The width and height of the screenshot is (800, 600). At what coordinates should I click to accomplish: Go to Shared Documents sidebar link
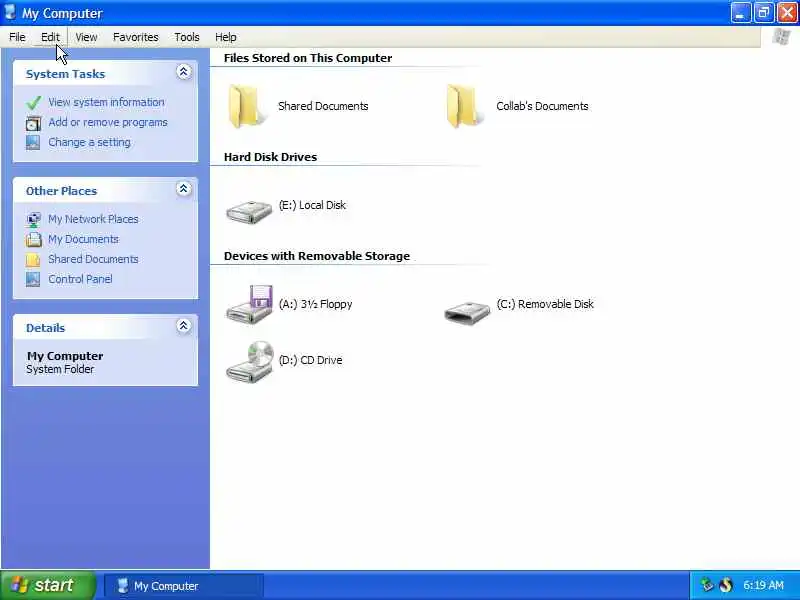coord(93,259)
